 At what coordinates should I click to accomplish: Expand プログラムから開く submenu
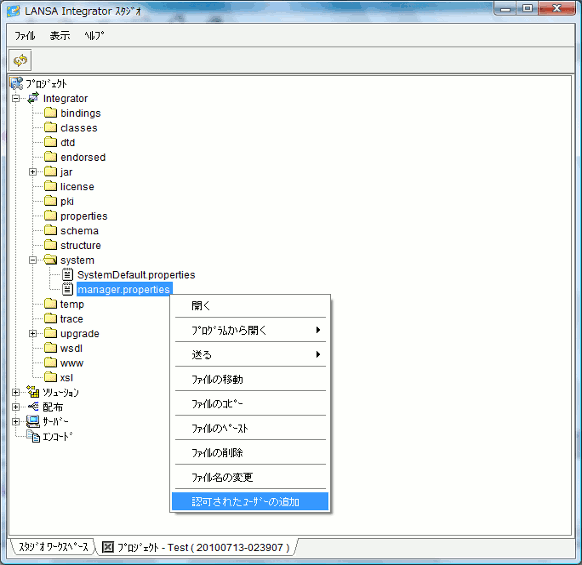[x=250, y=330]
